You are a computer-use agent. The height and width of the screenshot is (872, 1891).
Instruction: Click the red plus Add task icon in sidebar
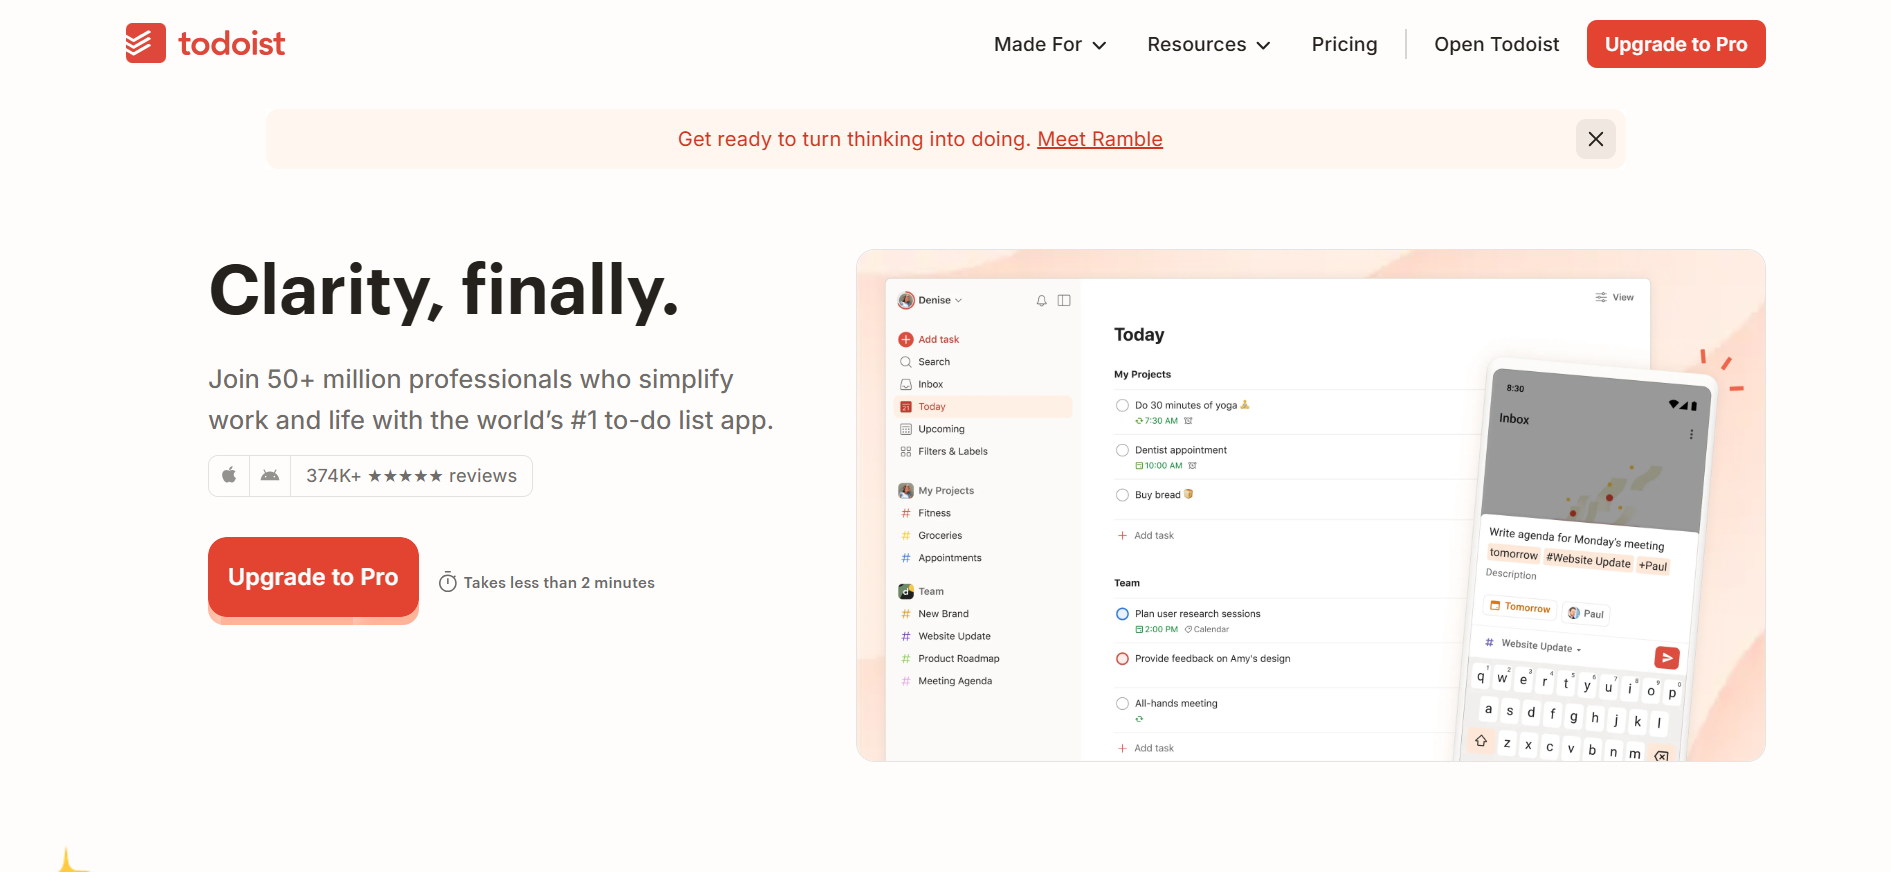906,339
